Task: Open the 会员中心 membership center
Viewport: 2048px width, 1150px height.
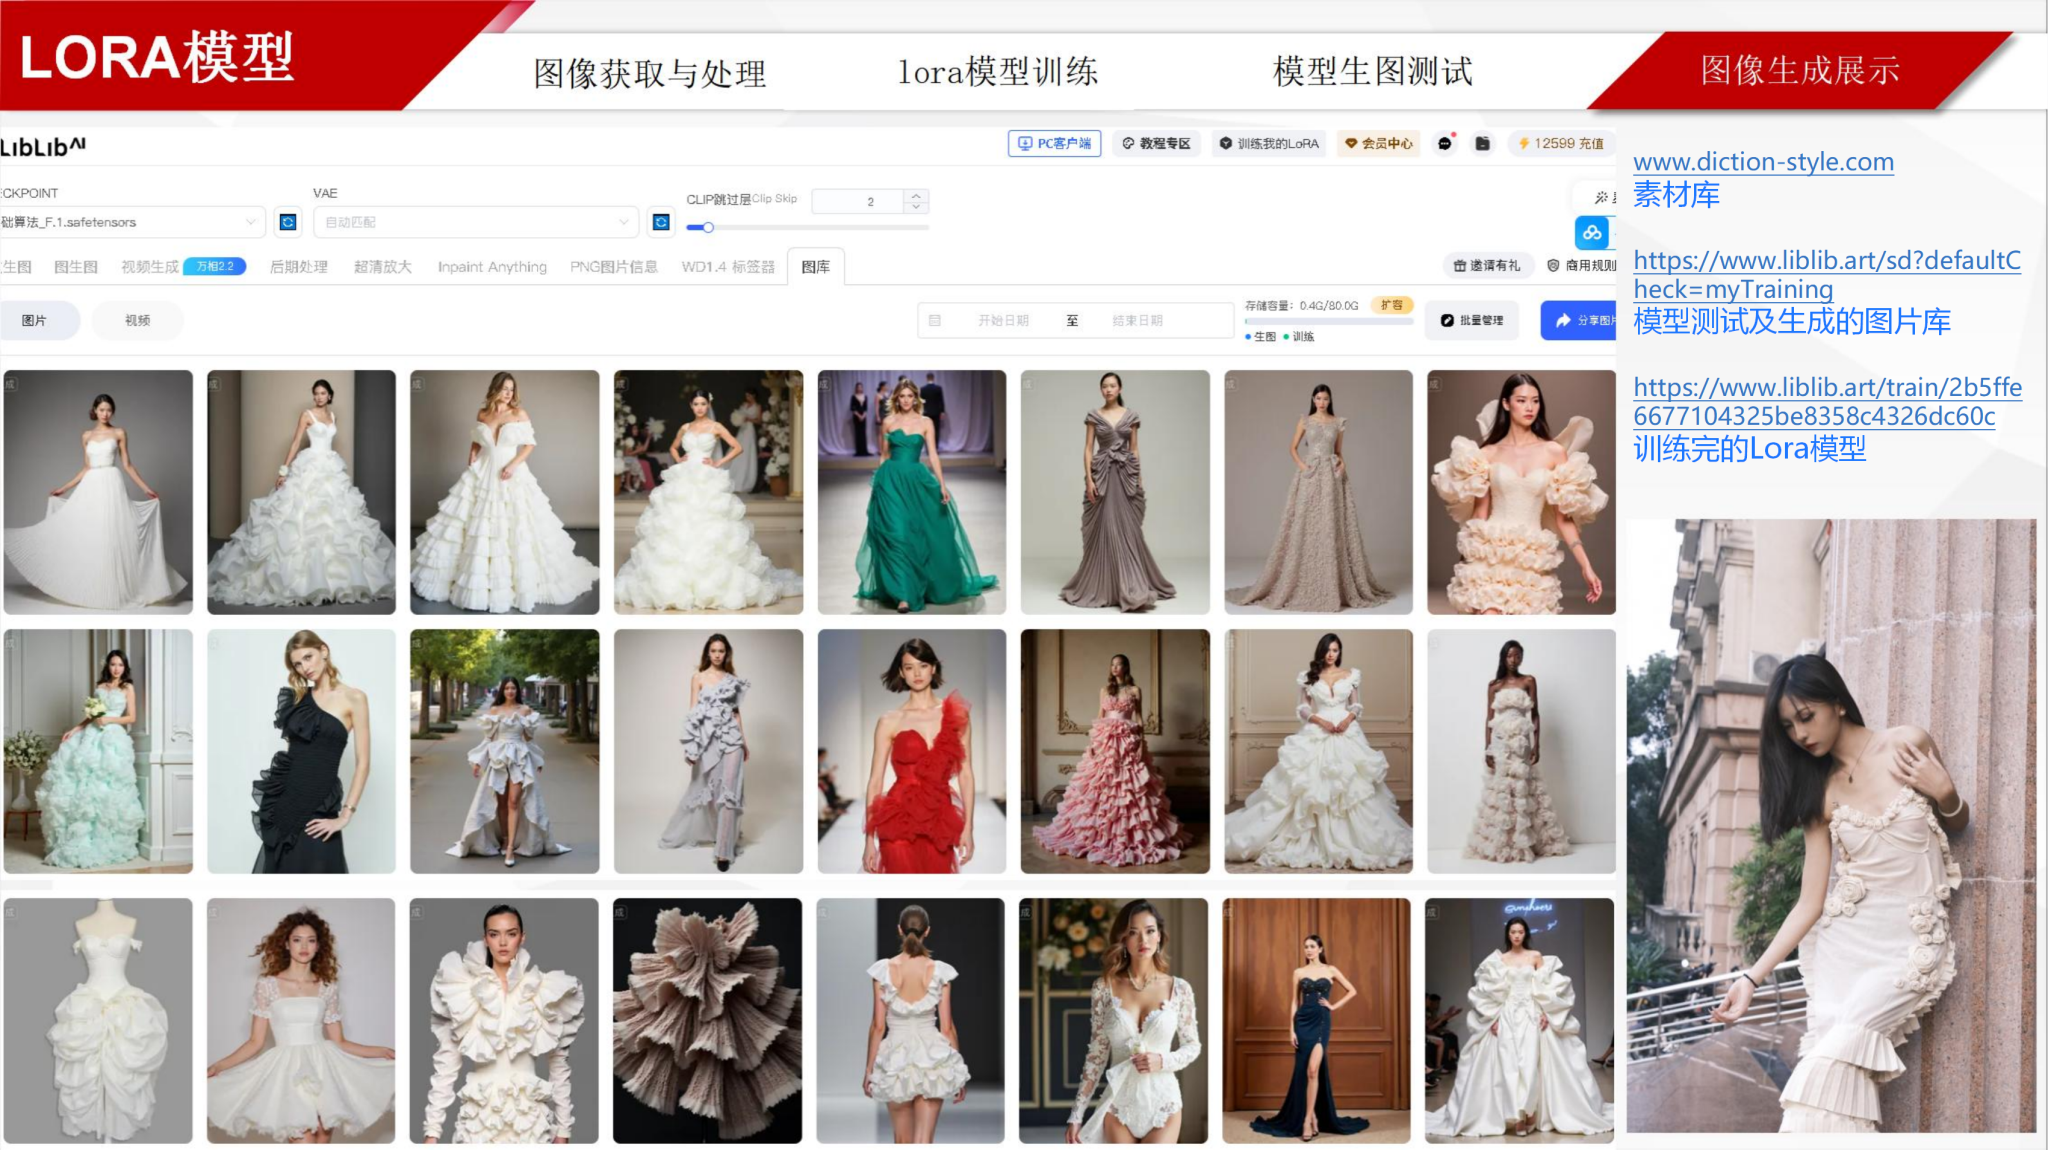Action: 1379,144
